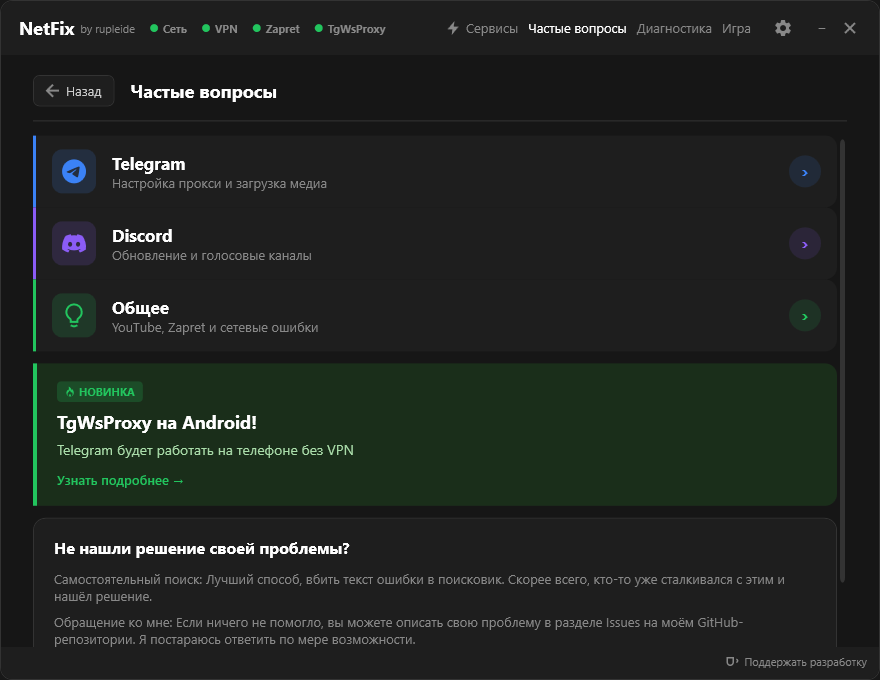Expand the Общее section chevron

[805, 315]
